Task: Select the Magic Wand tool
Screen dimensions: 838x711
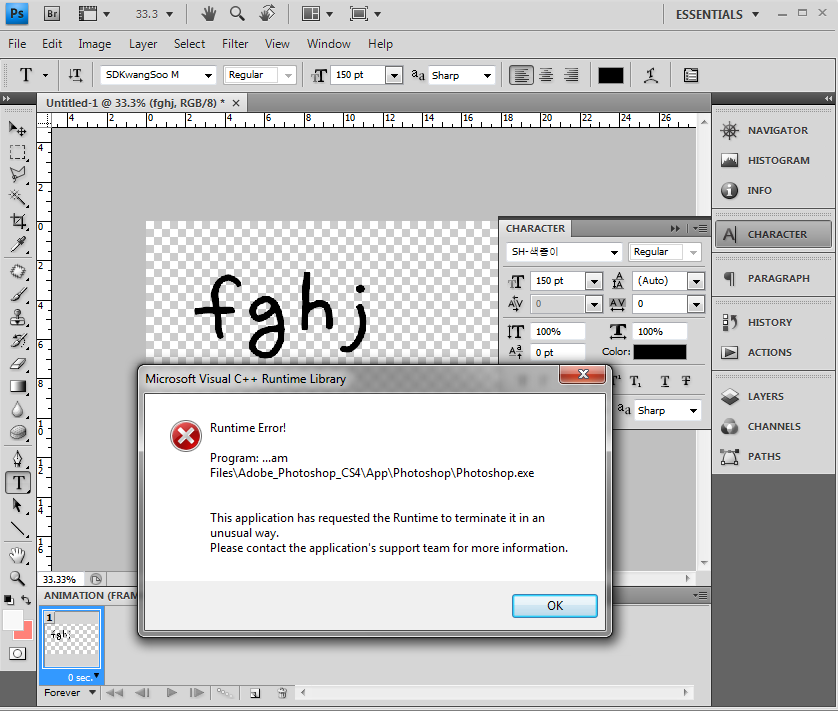Action: (x=17, y=198)
